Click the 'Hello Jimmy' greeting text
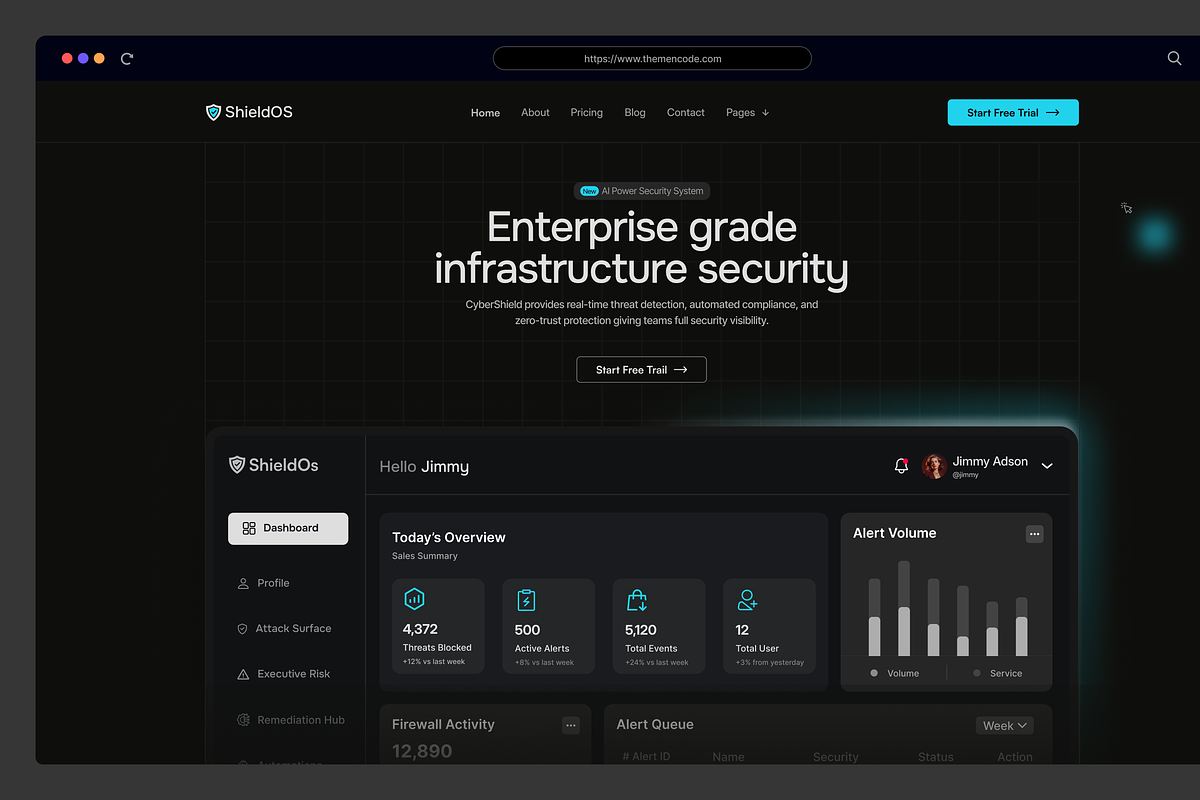The width and height of the screenshot is (1200, 800). click(x=424, y=467)
